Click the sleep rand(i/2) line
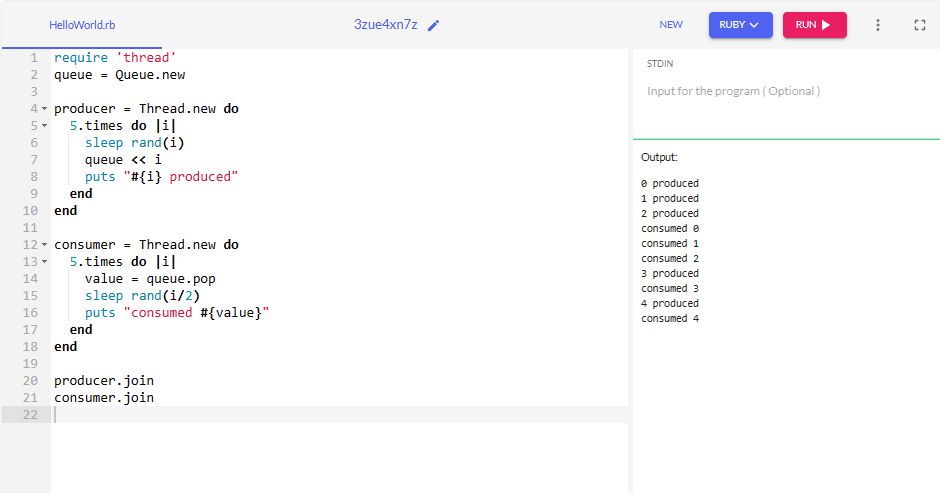 (x=142, y=296)
